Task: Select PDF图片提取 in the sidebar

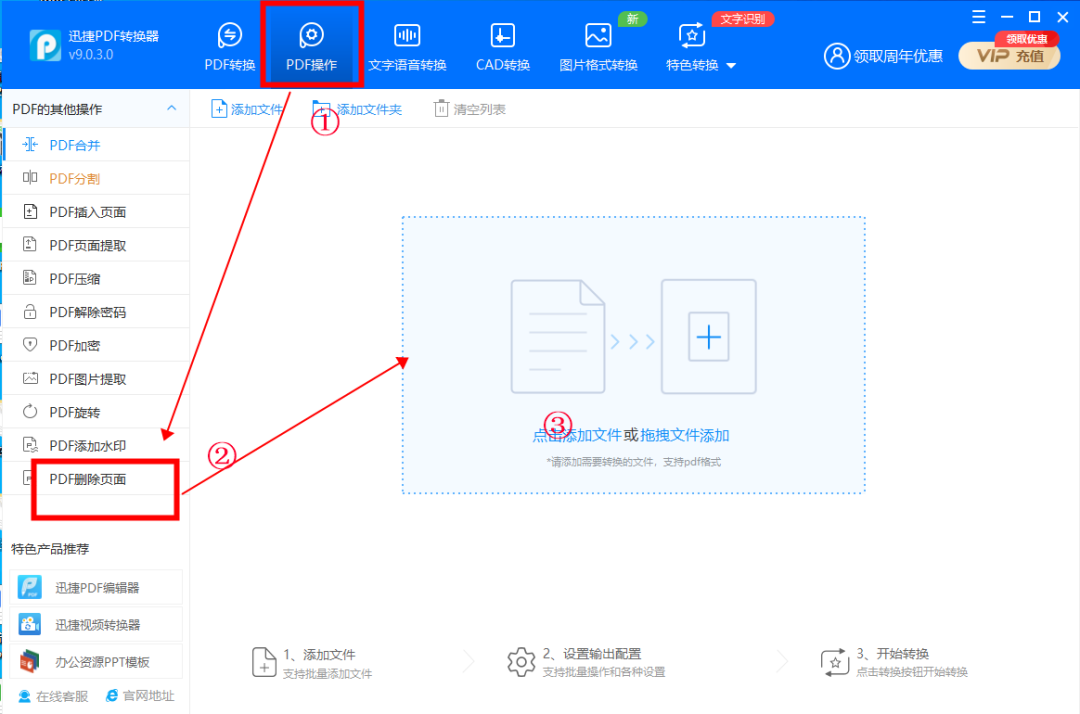Action: point(96,379)
